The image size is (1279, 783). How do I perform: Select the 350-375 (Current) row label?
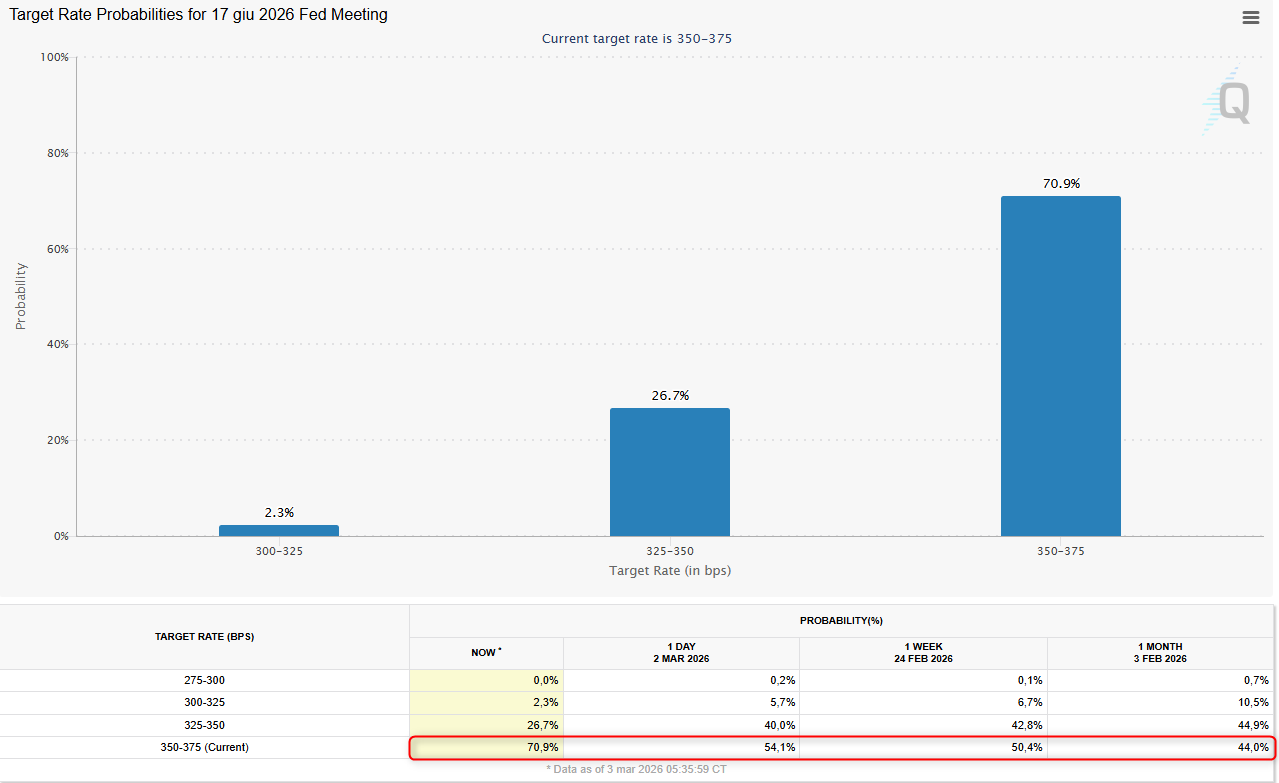(x=204, y=747)
